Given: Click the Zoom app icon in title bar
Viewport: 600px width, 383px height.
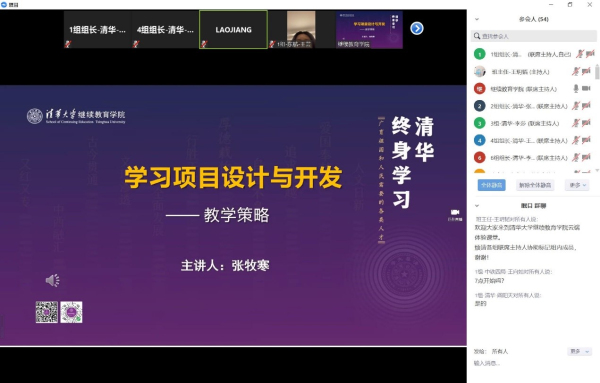Looking at the screenshot, I should [4, 5].
